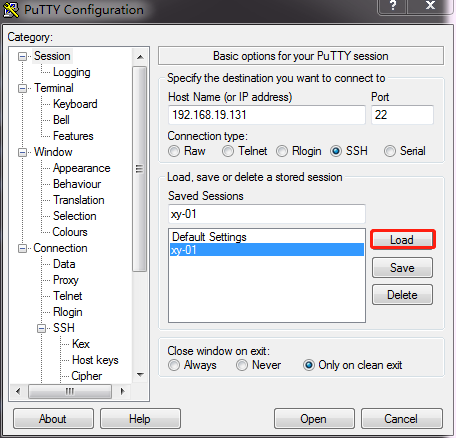Open the Behaviour category
This screenshot has width=456, height=438.
click(x=77, y=184)
